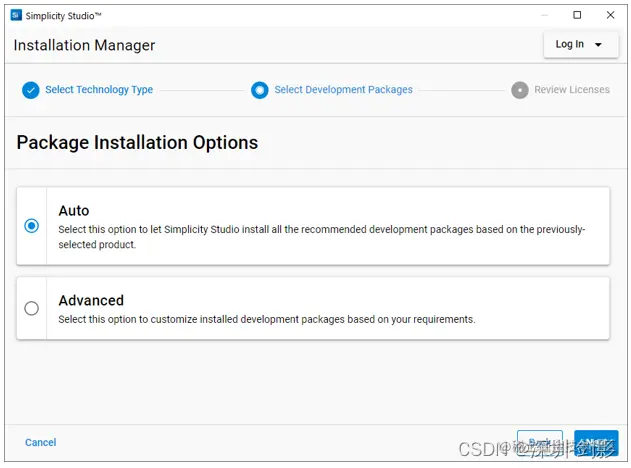Cancel the installation via Cancel link
The image size is (631, 468).
click(41, 442)
